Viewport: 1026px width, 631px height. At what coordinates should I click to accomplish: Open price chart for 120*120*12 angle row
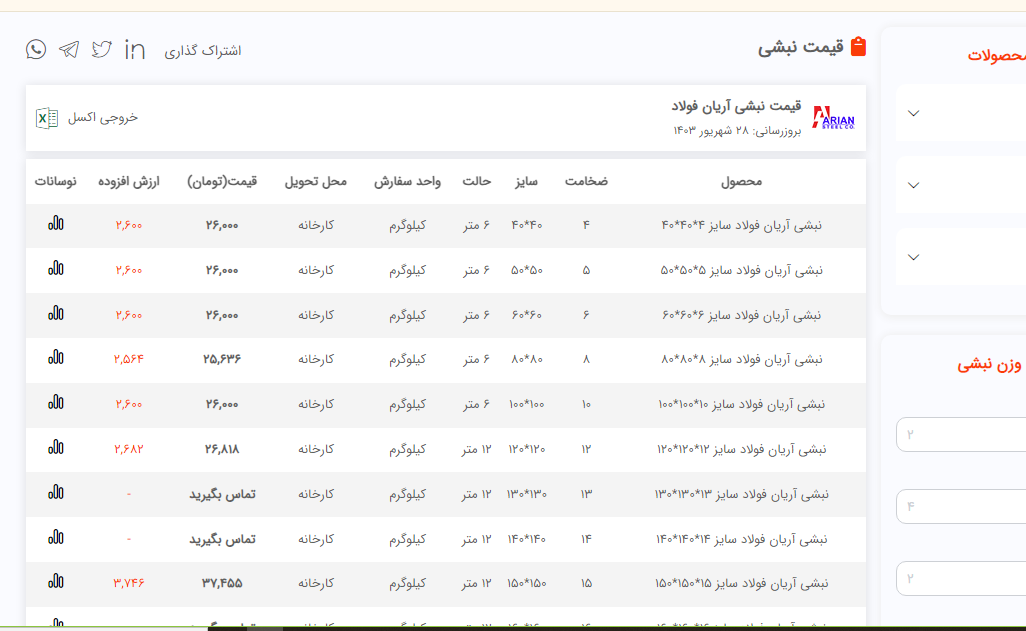56,447
